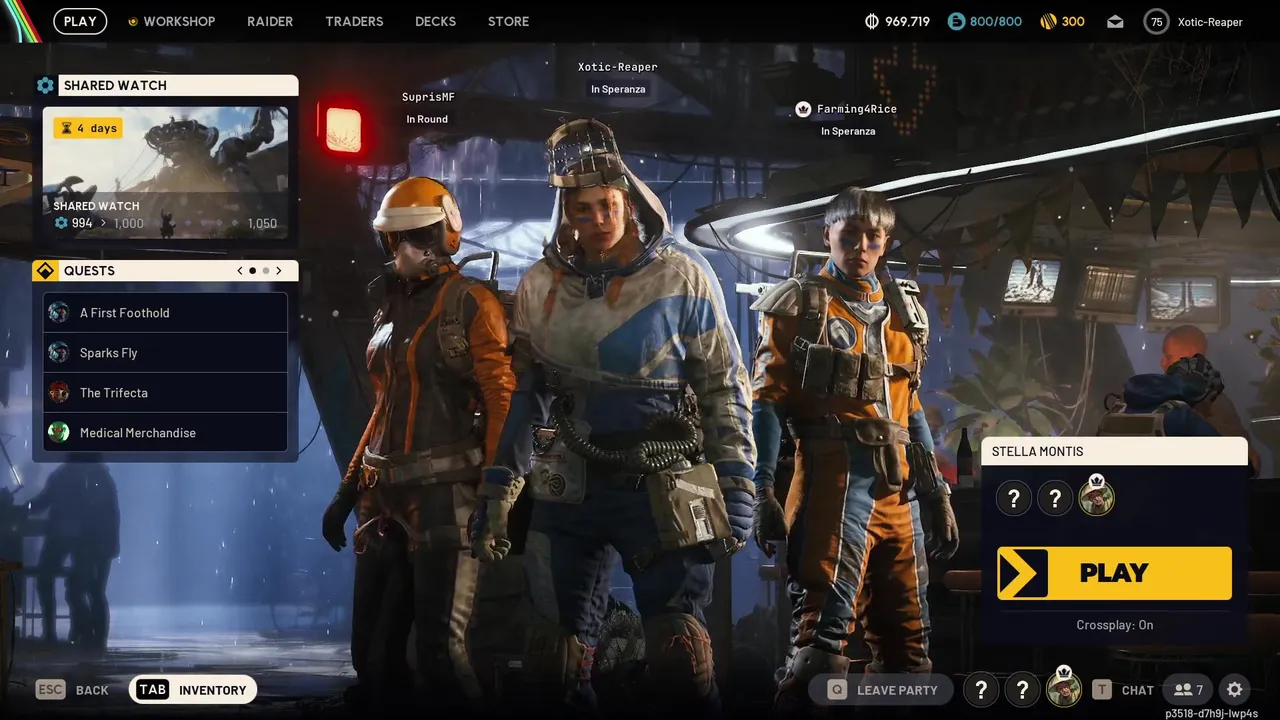Screen dimensions: 1280x720
Task: Click the STELLA MONTIS map title
Action: [1037, 451]
